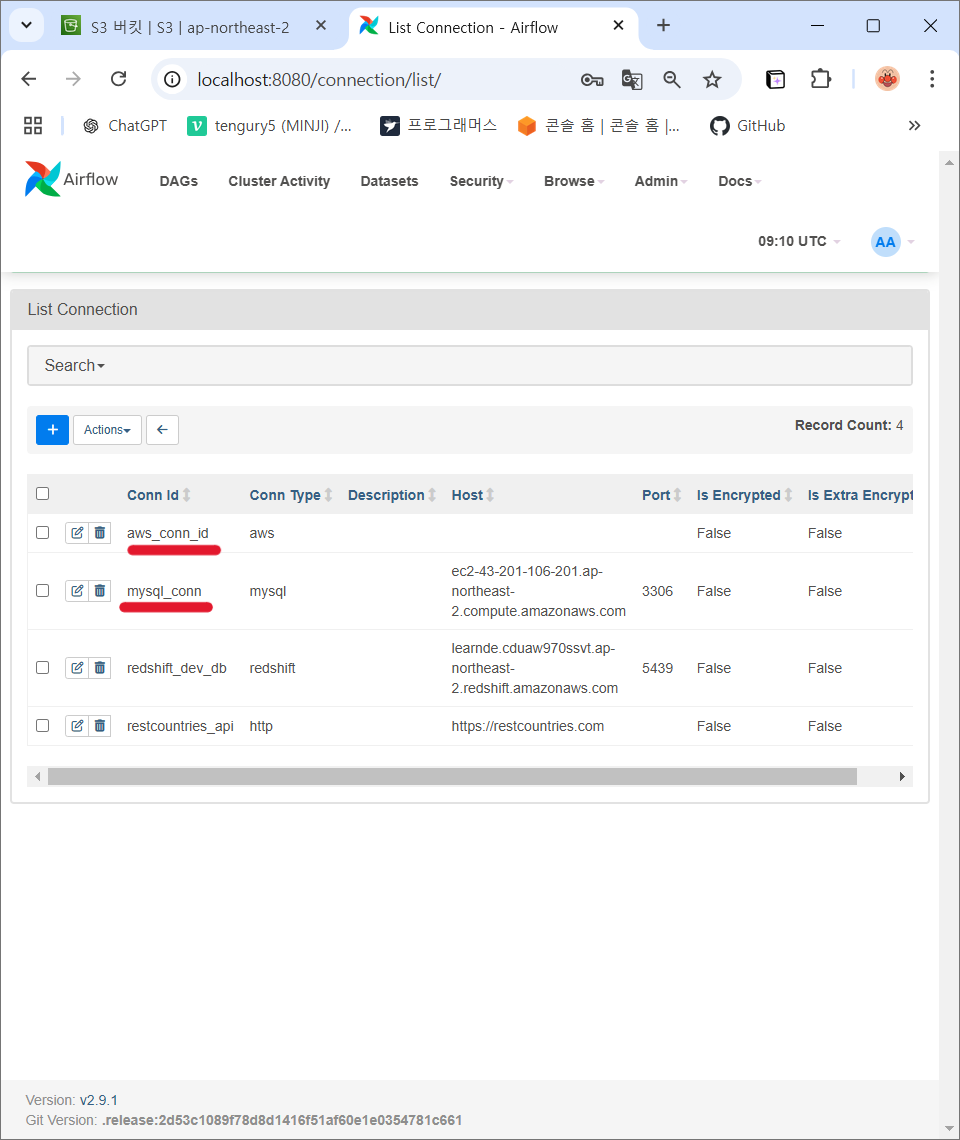Screen dimensions: 960x1140
Task: Check the checkbox beside aws_conn_id
Action: [x=42, y=532]
